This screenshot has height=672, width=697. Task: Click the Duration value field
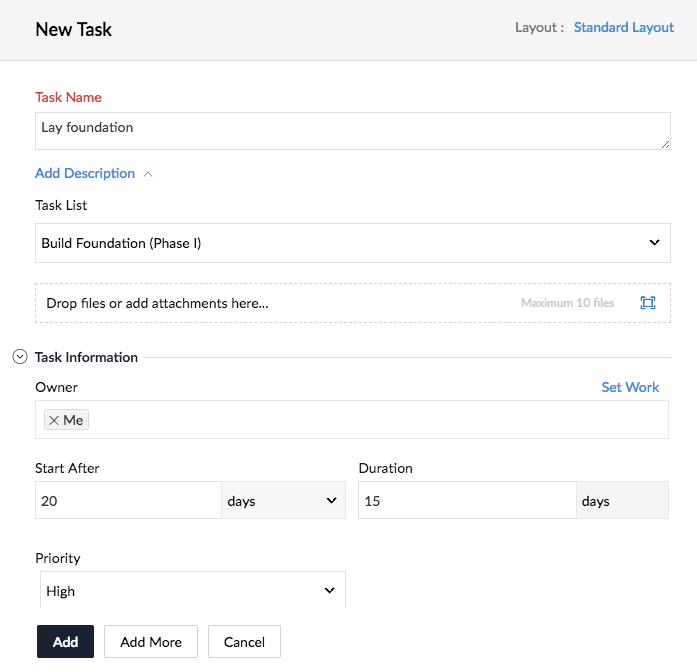[x=467, y=501]
